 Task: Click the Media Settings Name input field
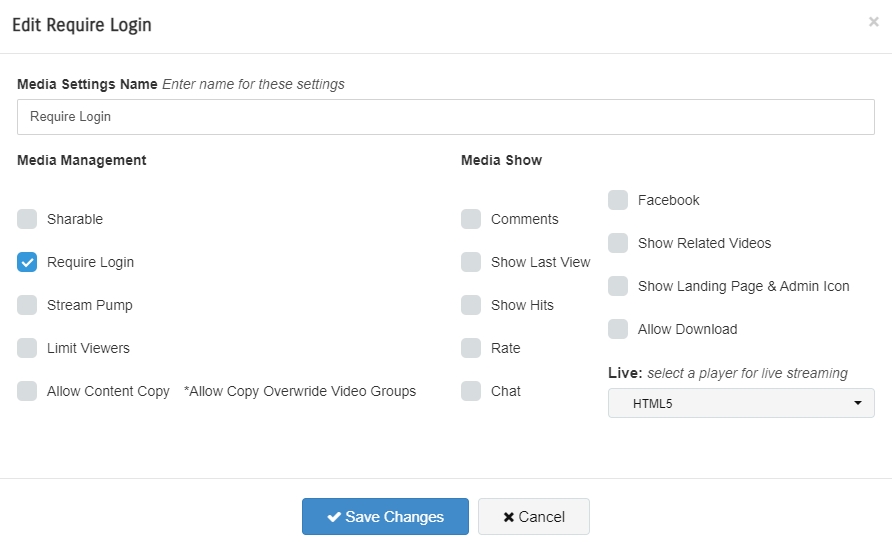(x=445, y=117)
